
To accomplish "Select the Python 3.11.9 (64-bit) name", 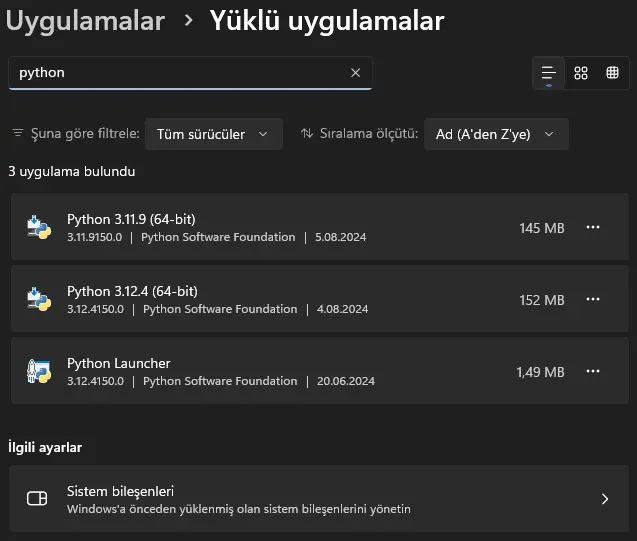I will pos(131,219).
